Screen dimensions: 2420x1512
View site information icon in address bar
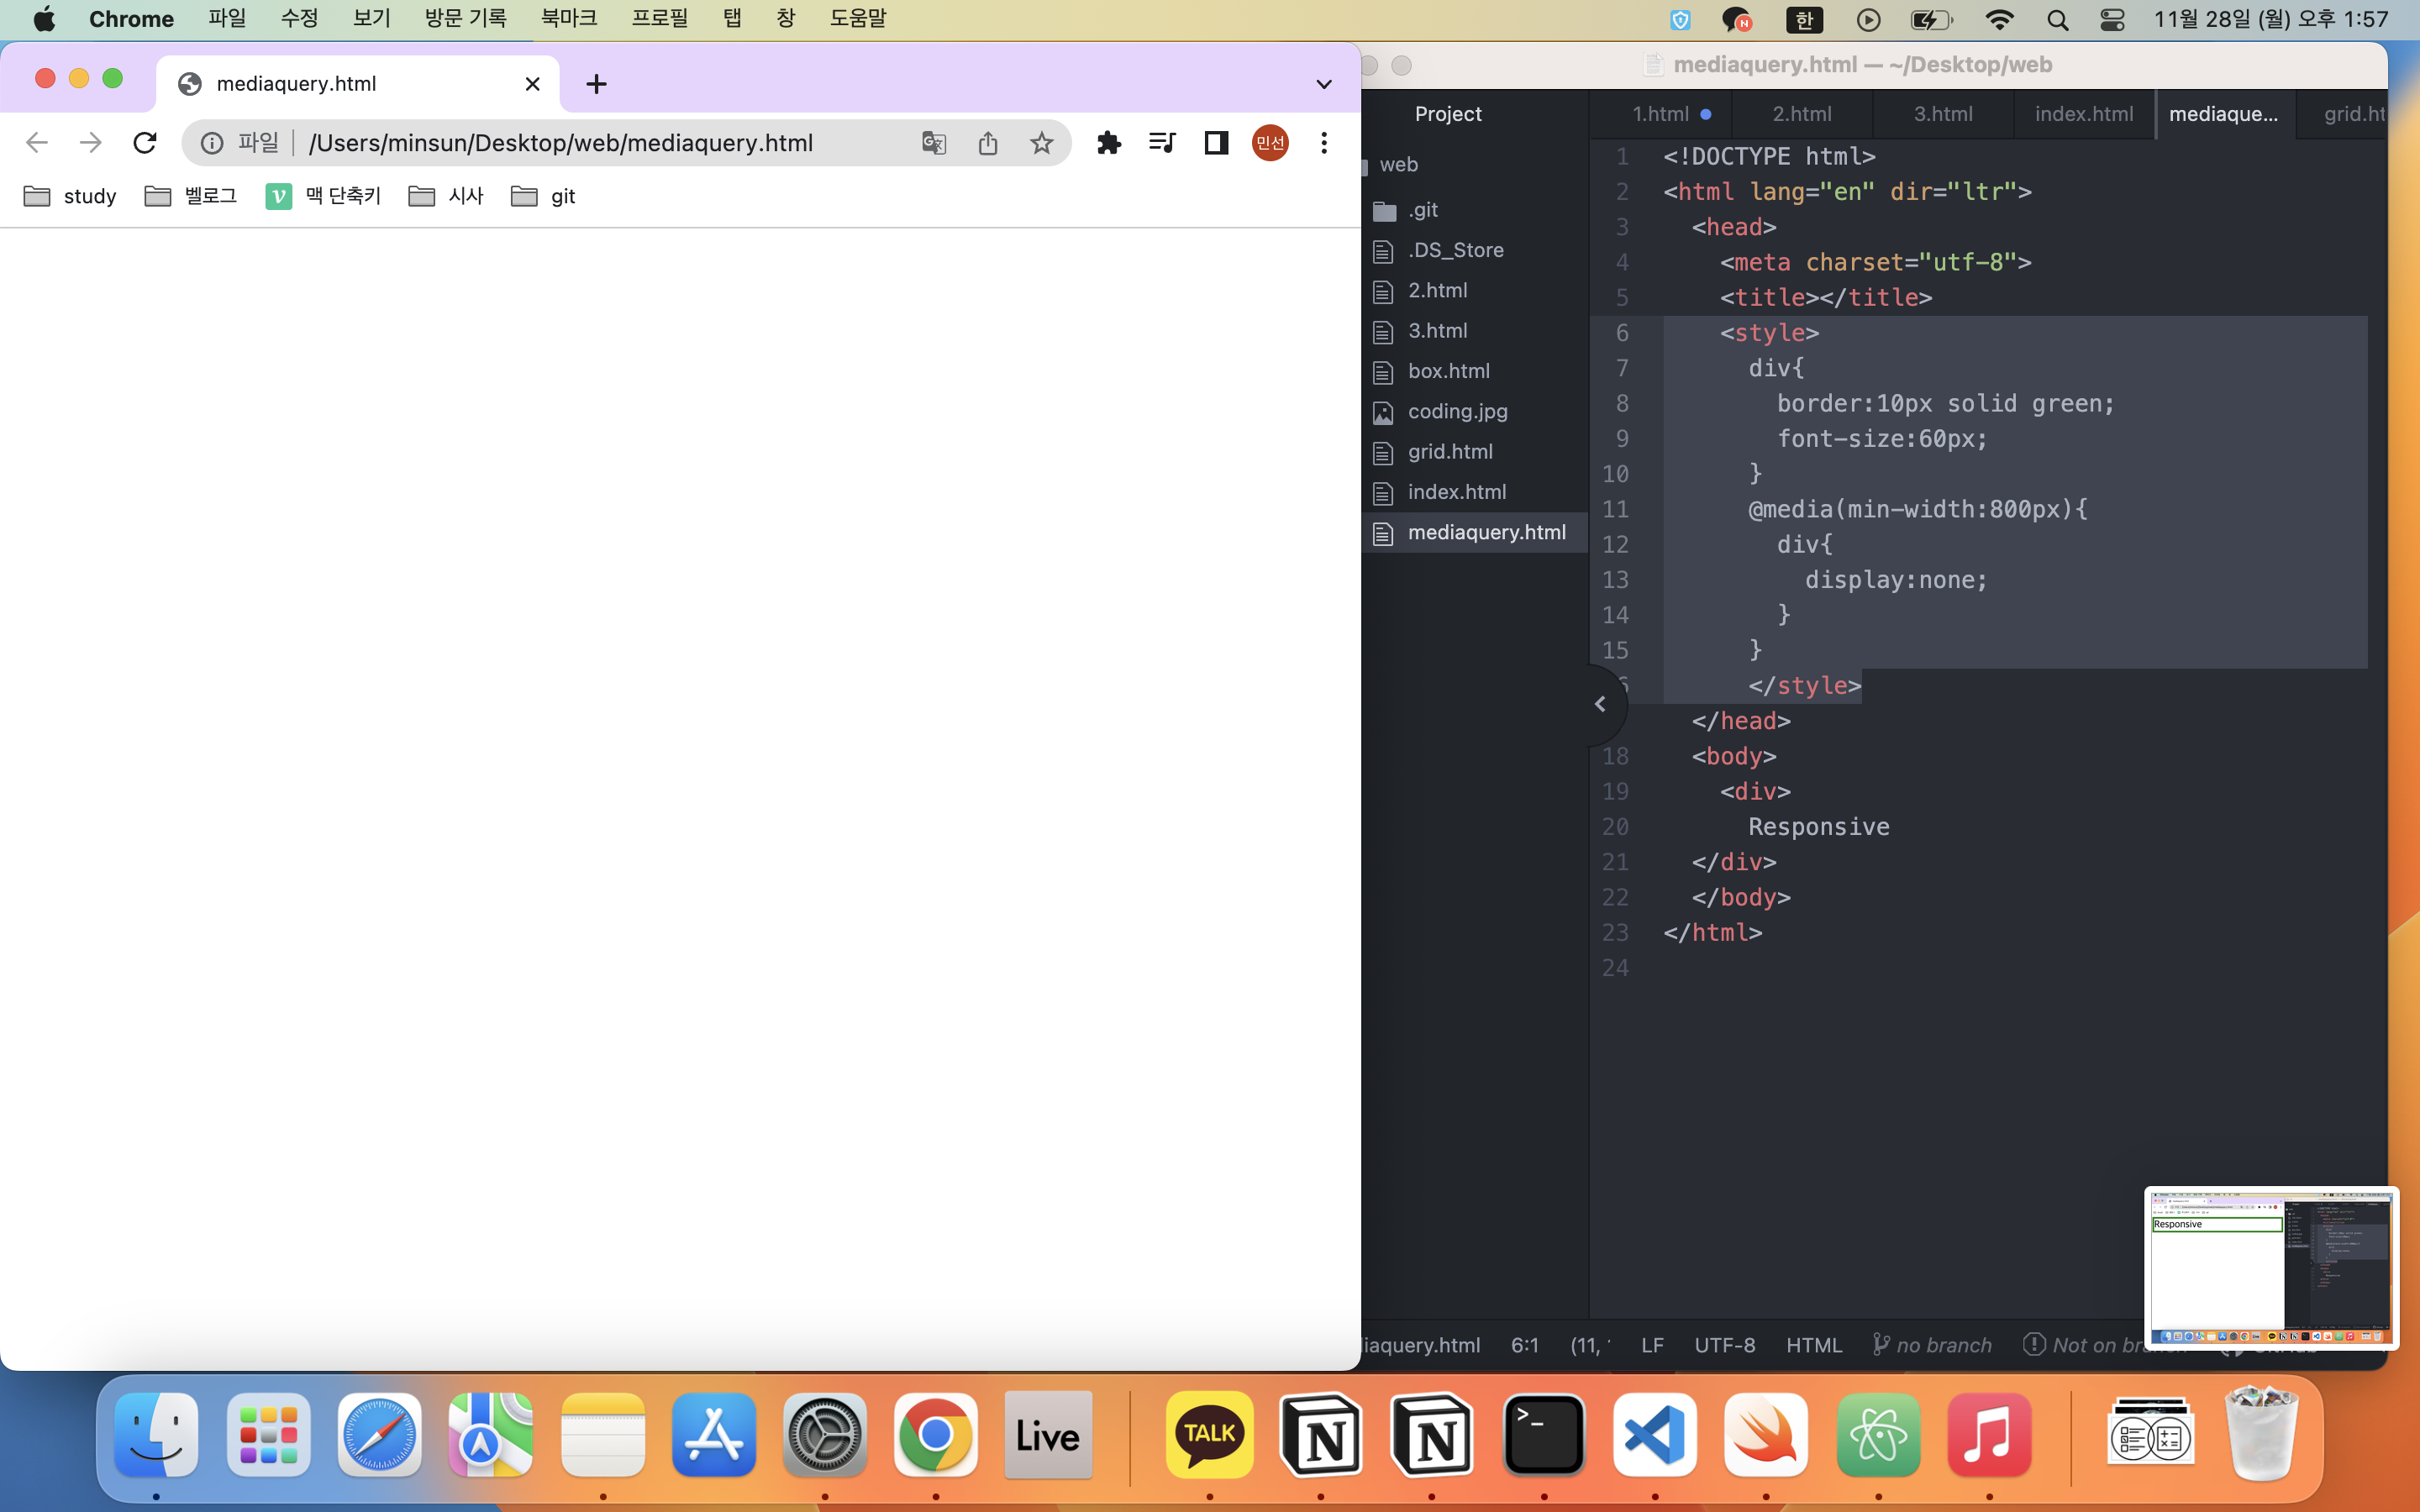[x=212, y=143]
